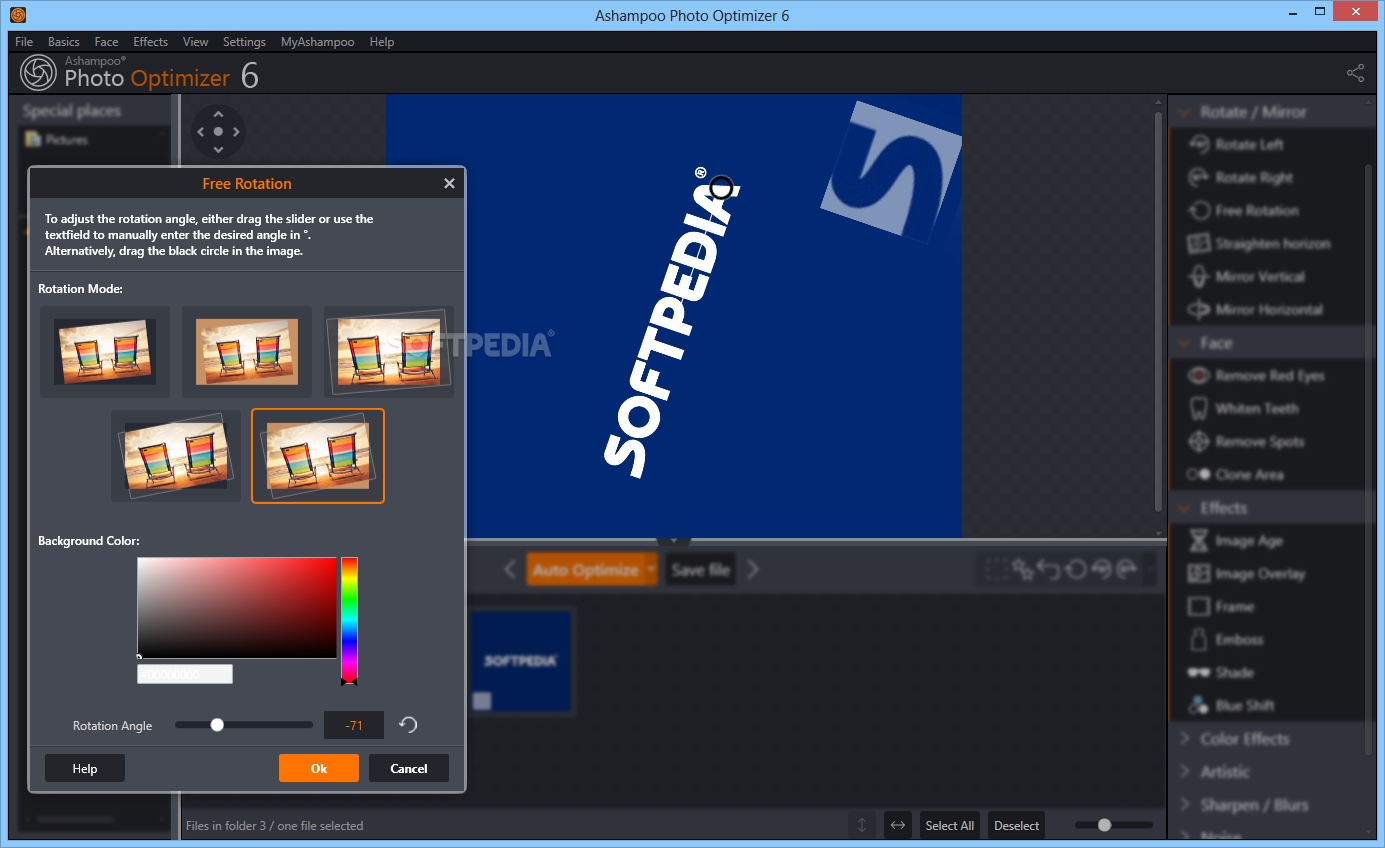Click the Cancel button
The height and width of the screenshot is (848, 1385).
409,768
